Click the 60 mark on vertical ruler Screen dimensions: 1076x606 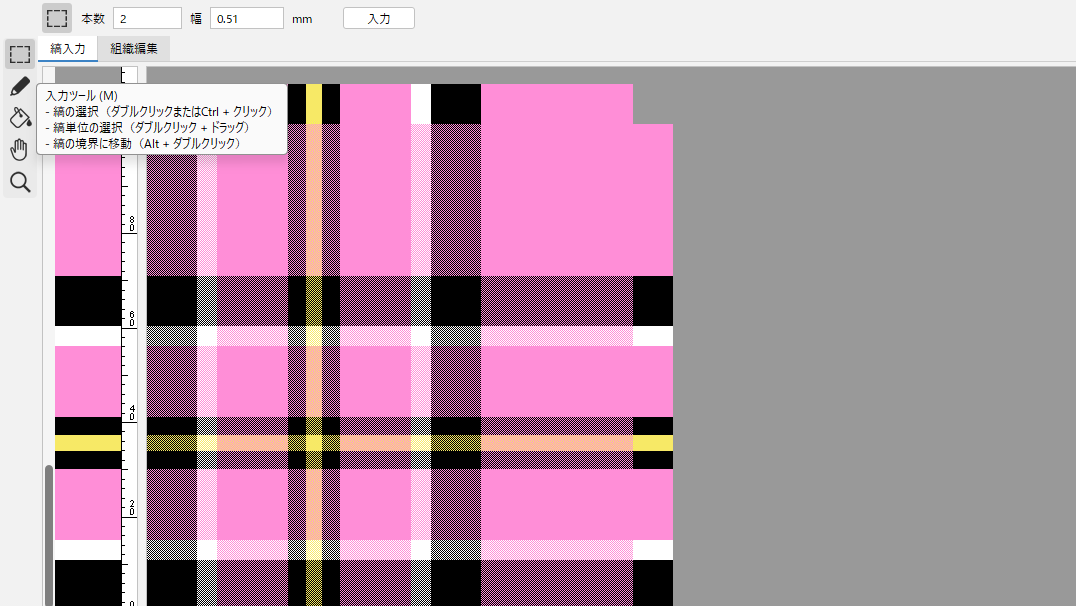[131, 318]
